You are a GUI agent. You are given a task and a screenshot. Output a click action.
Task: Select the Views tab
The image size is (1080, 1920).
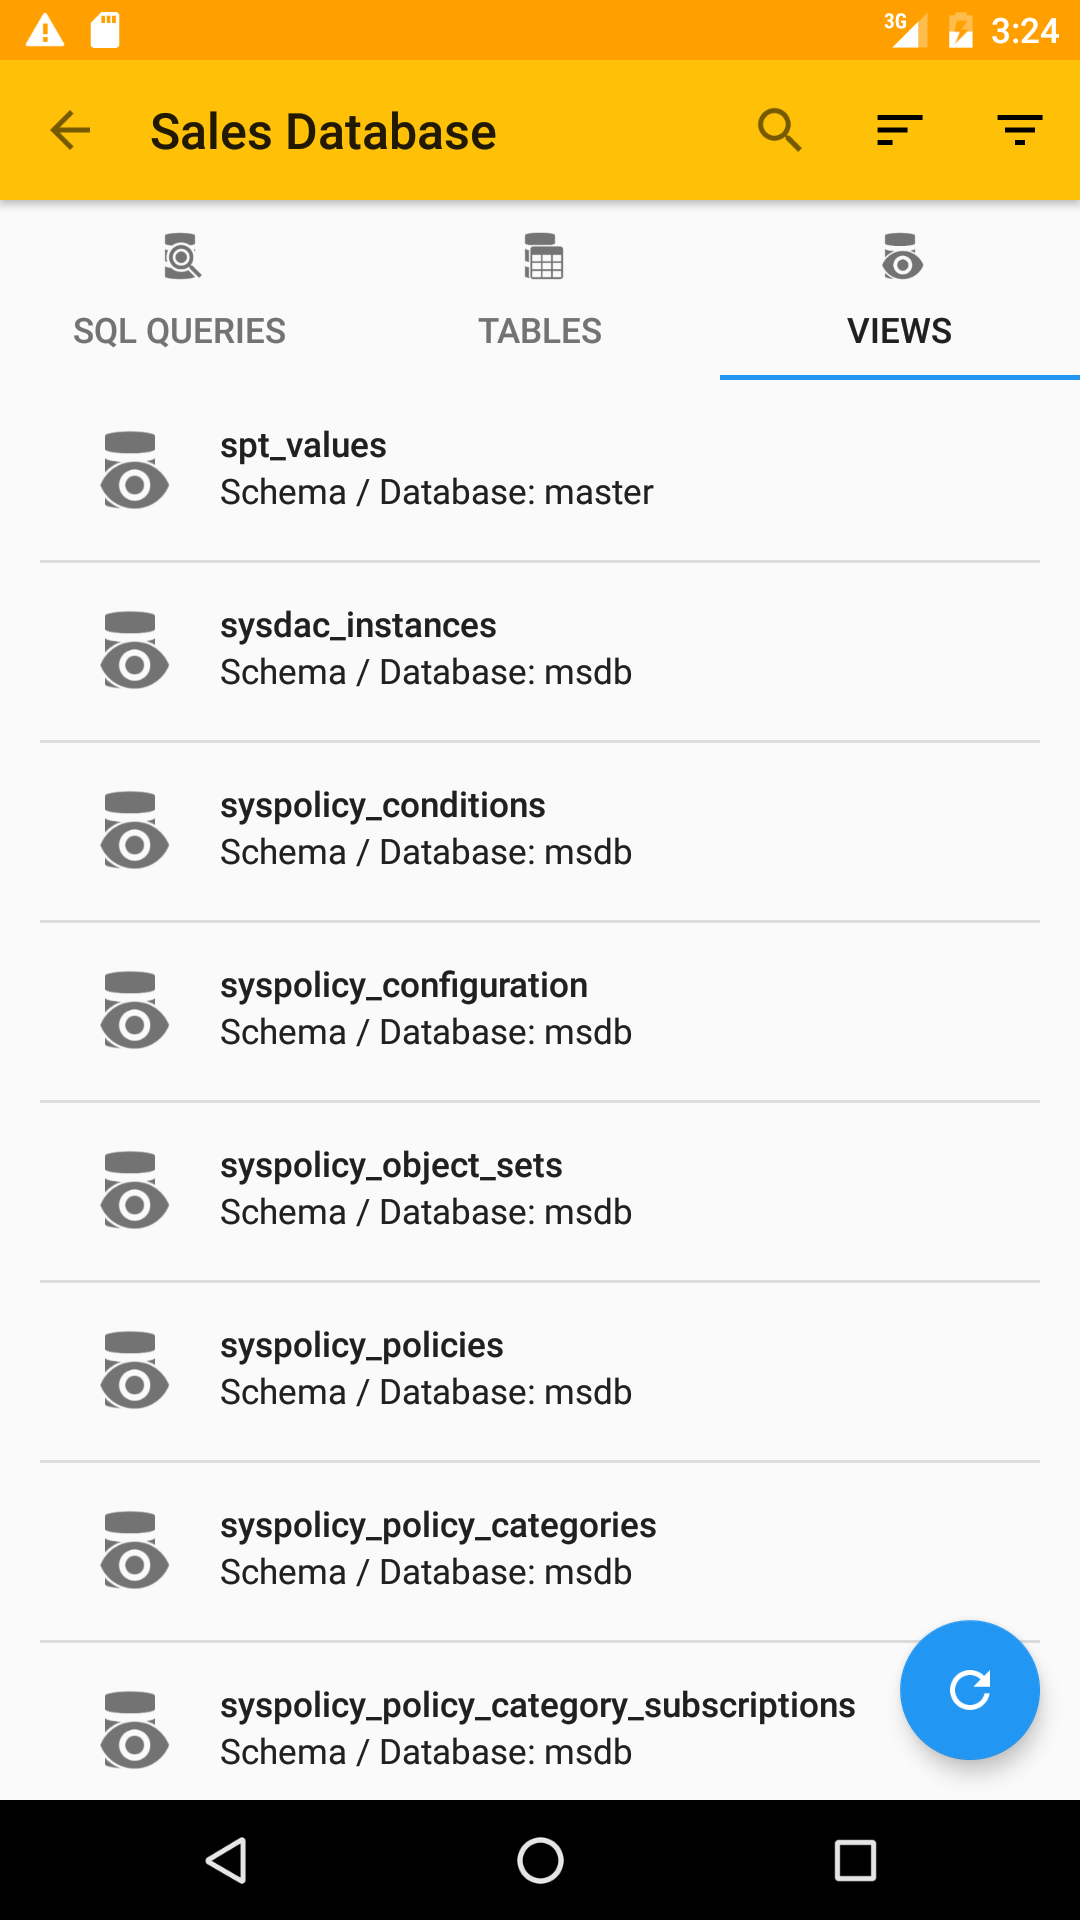[x=900, y=290]
